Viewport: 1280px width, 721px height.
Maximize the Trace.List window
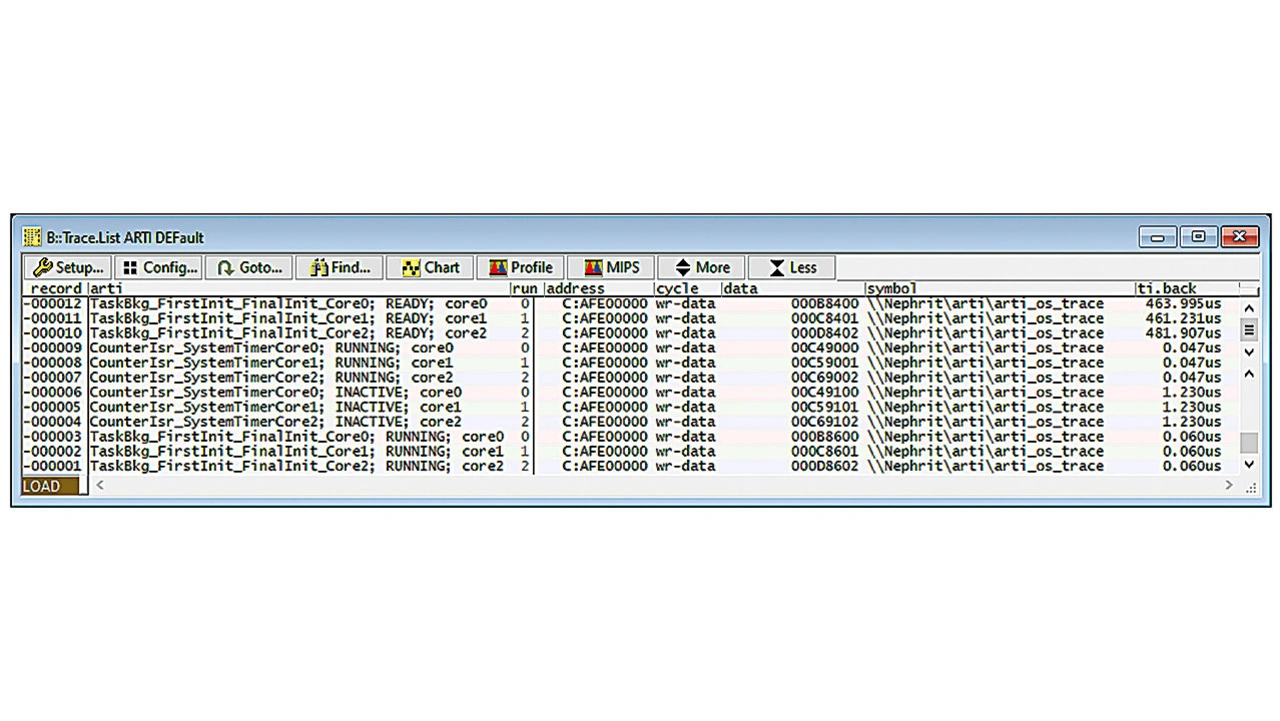pos(1198,238)
